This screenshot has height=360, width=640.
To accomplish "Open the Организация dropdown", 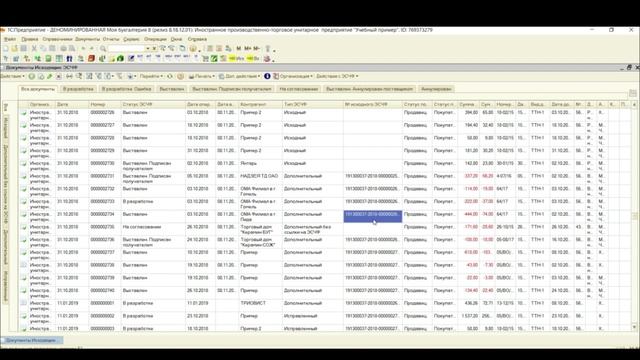I will (293, 76).
